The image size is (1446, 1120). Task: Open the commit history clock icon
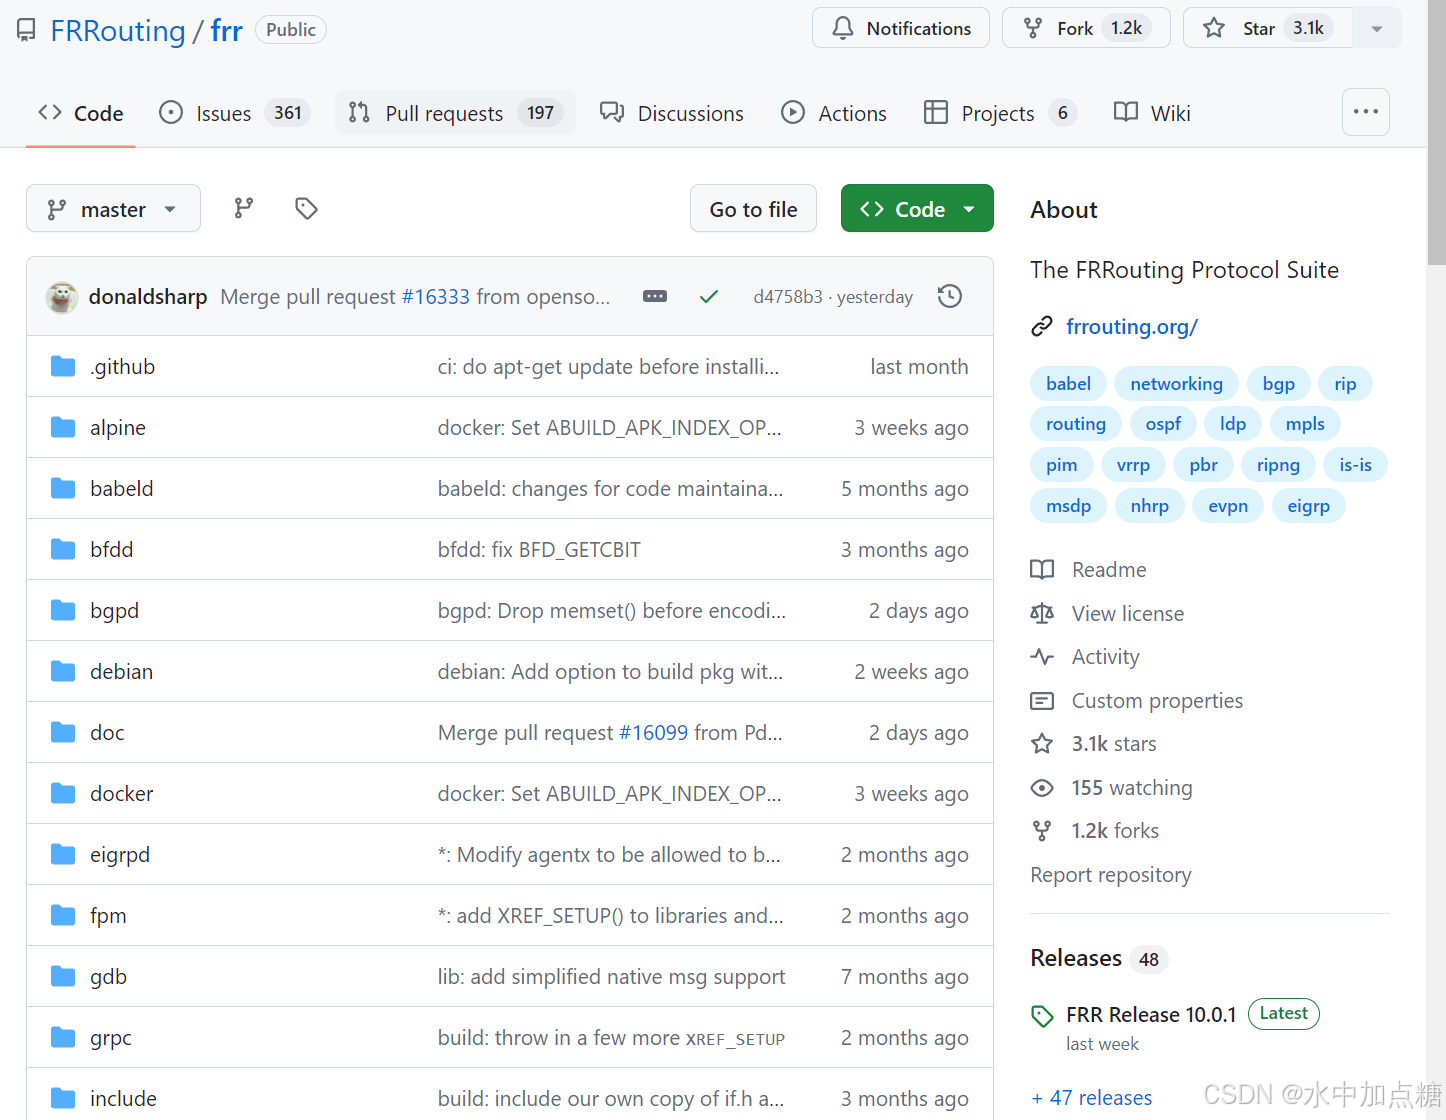click(949, 296)
